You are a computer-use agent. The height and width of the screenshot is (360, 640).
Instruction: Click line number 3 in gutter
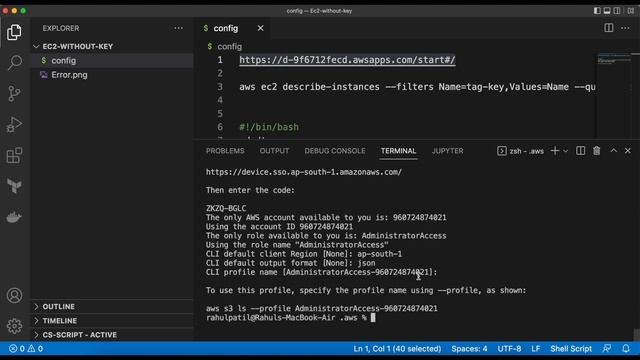tap(220, 87)
